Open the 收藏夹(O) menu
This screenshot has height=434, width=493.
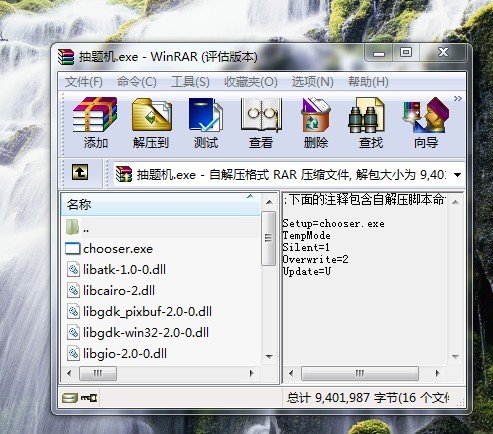point(251,82)
